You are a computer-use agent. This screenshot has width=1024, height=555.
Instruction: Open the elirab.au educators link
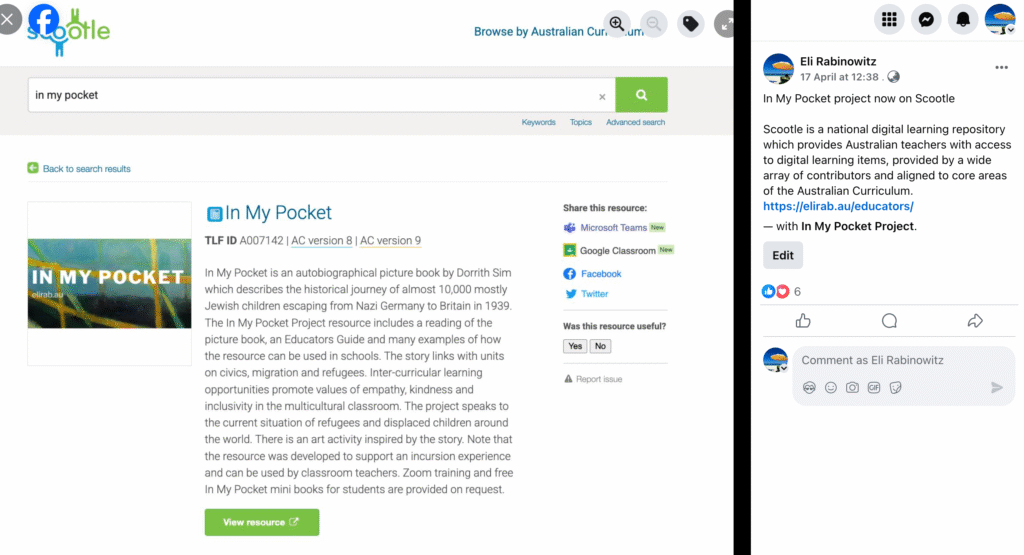[x=838, y=206]
